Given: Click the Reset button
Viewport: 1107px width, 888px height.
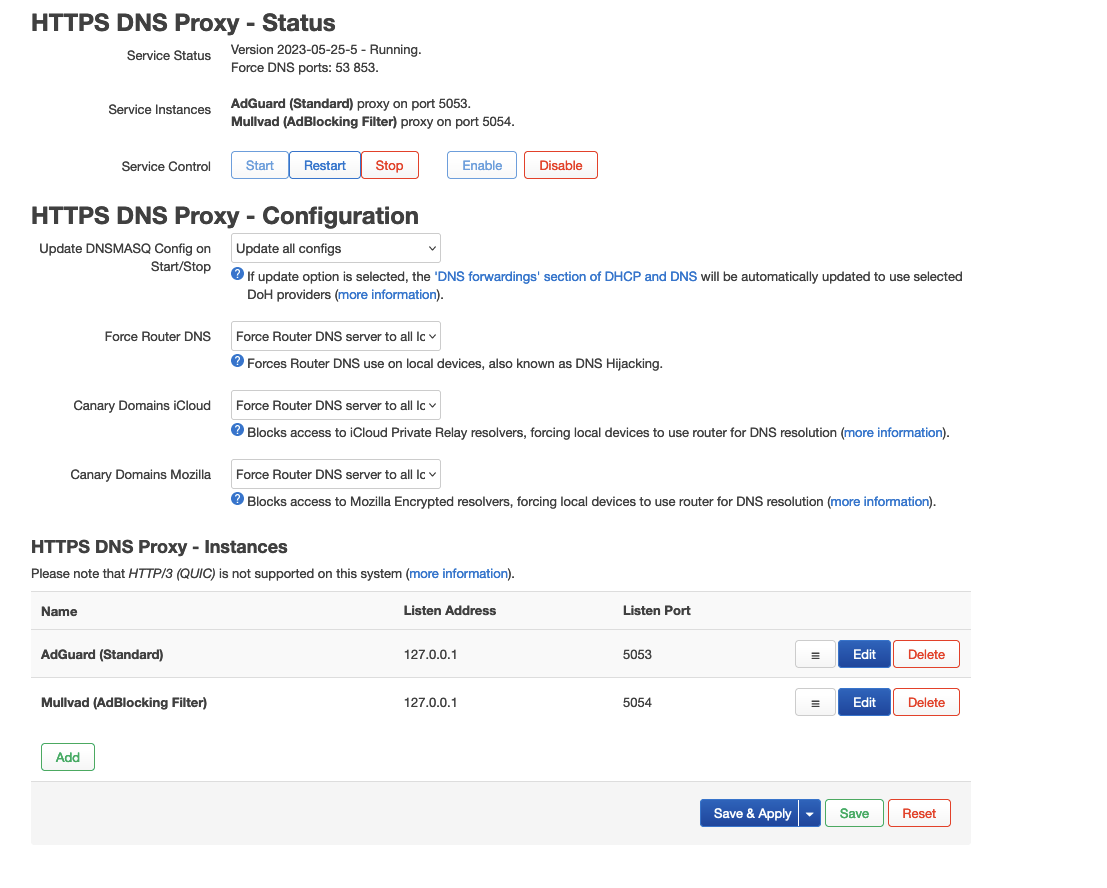Looking at the screenshot, I should point(919,813).
